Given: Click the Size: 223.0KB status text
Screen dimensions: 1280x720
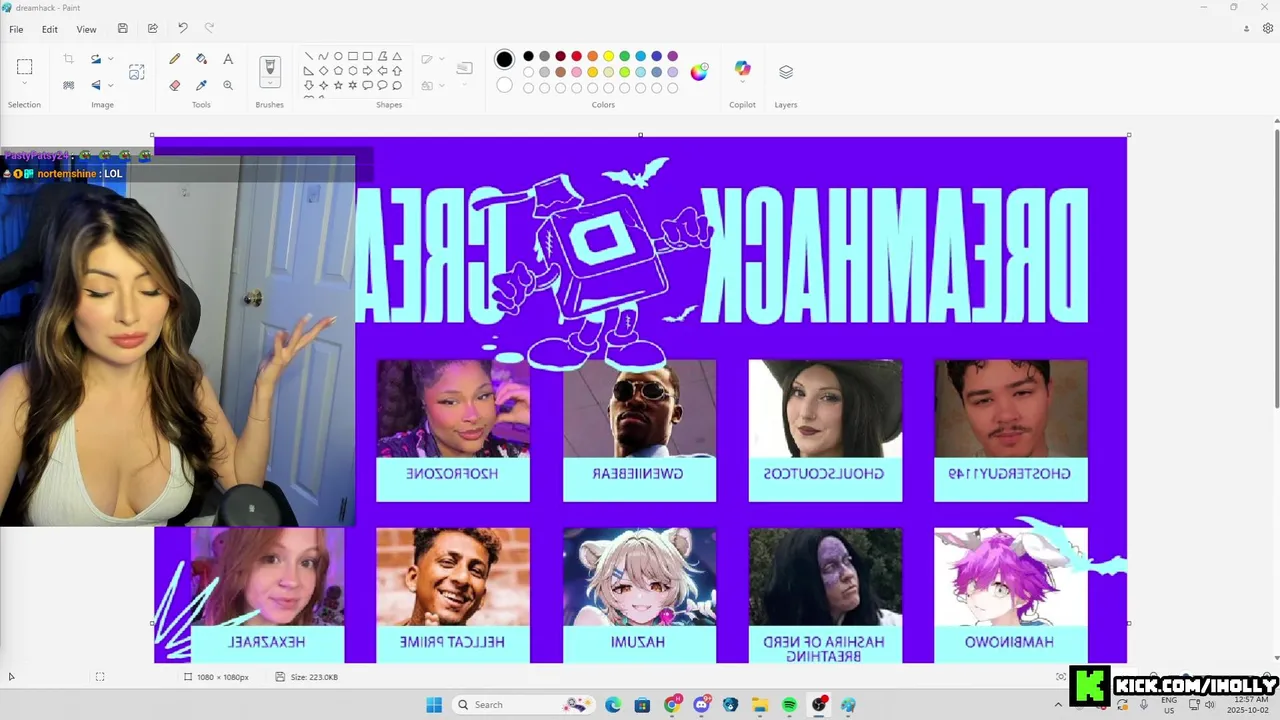Looking at the screenshot, I should pos(314,677).
